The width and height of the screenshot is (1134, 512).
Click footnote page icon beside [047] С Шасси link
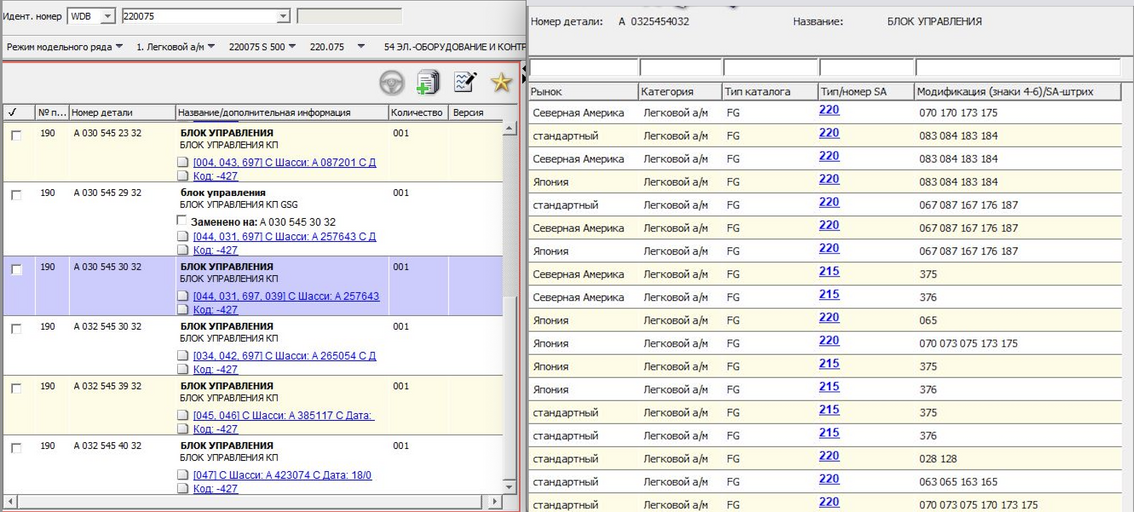tap(184, 475)
